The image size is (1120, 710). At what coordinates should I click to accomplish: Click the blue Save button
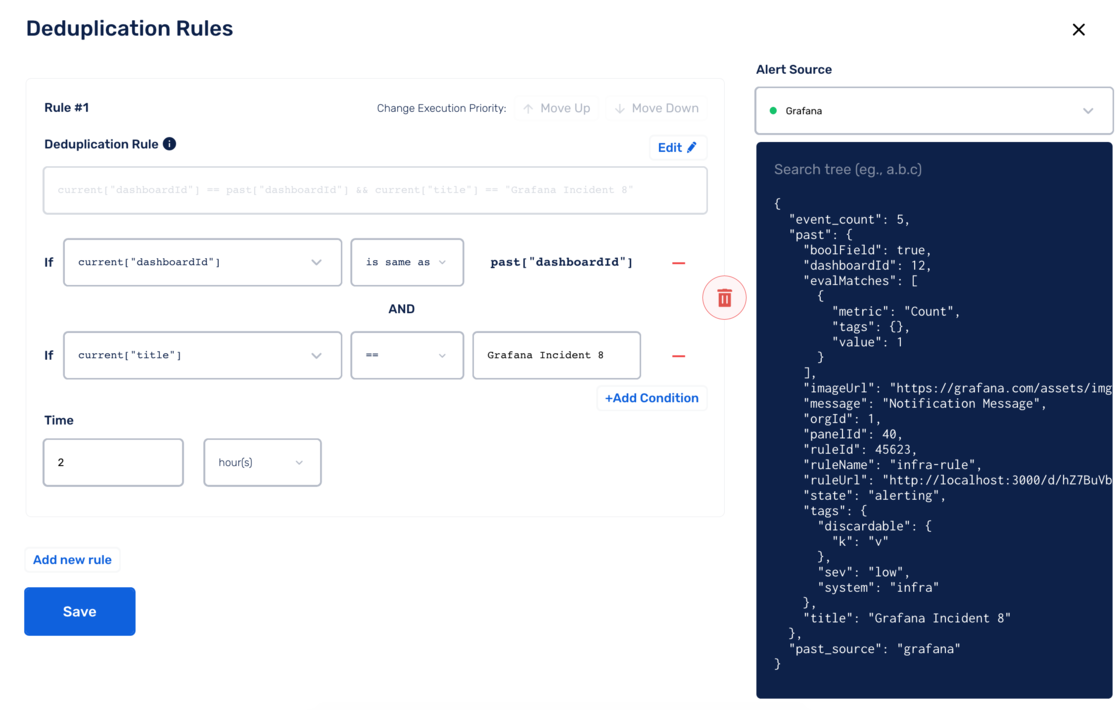click(79, 611)
